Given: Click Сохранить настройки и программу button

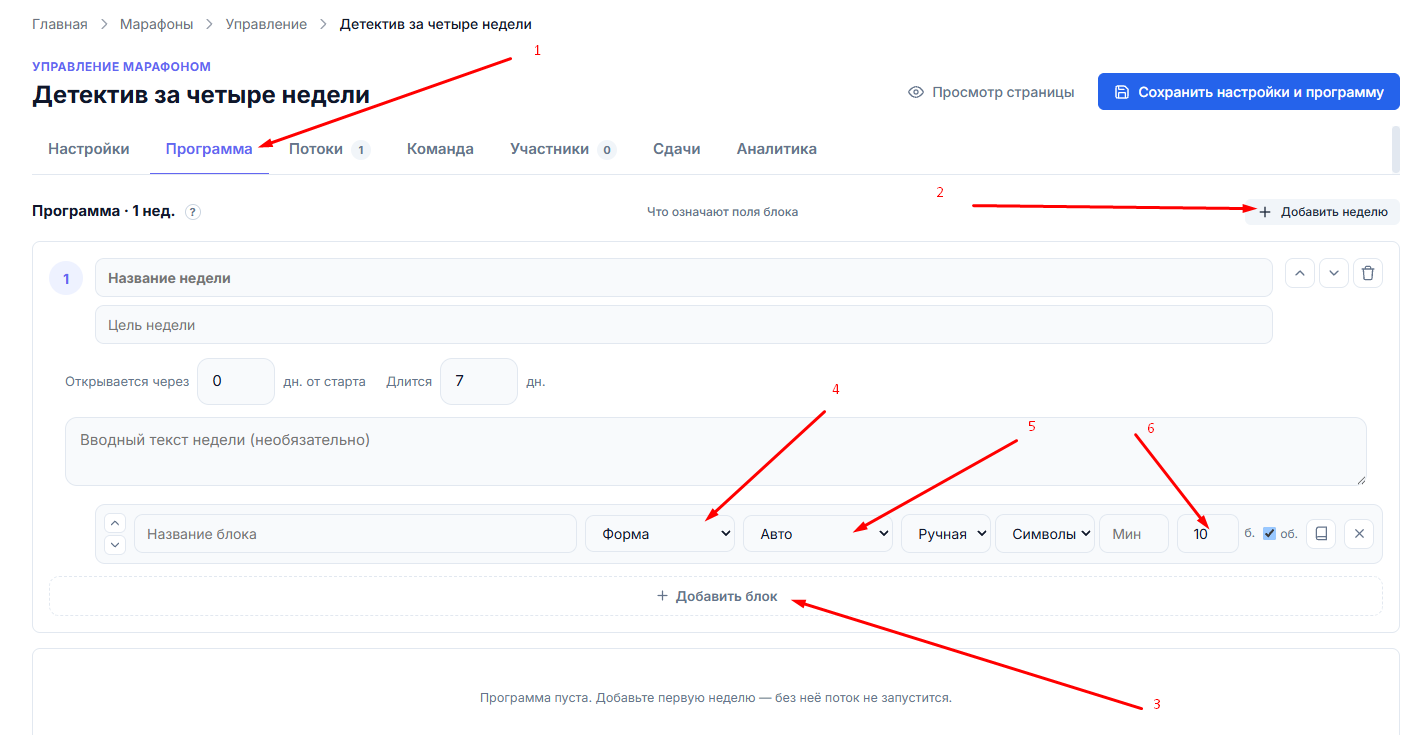Looking at the screenshot, I should (1249, 92).
